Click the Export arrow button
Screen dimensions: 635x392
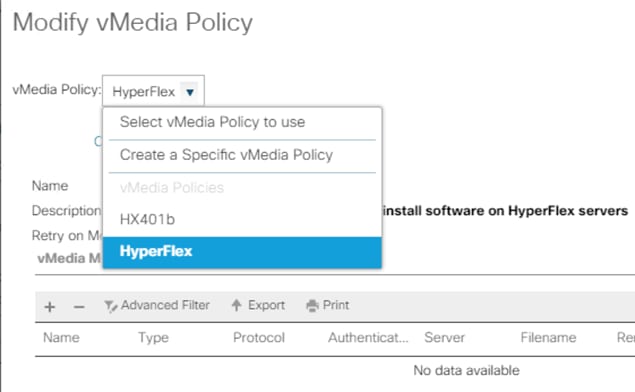258,305
